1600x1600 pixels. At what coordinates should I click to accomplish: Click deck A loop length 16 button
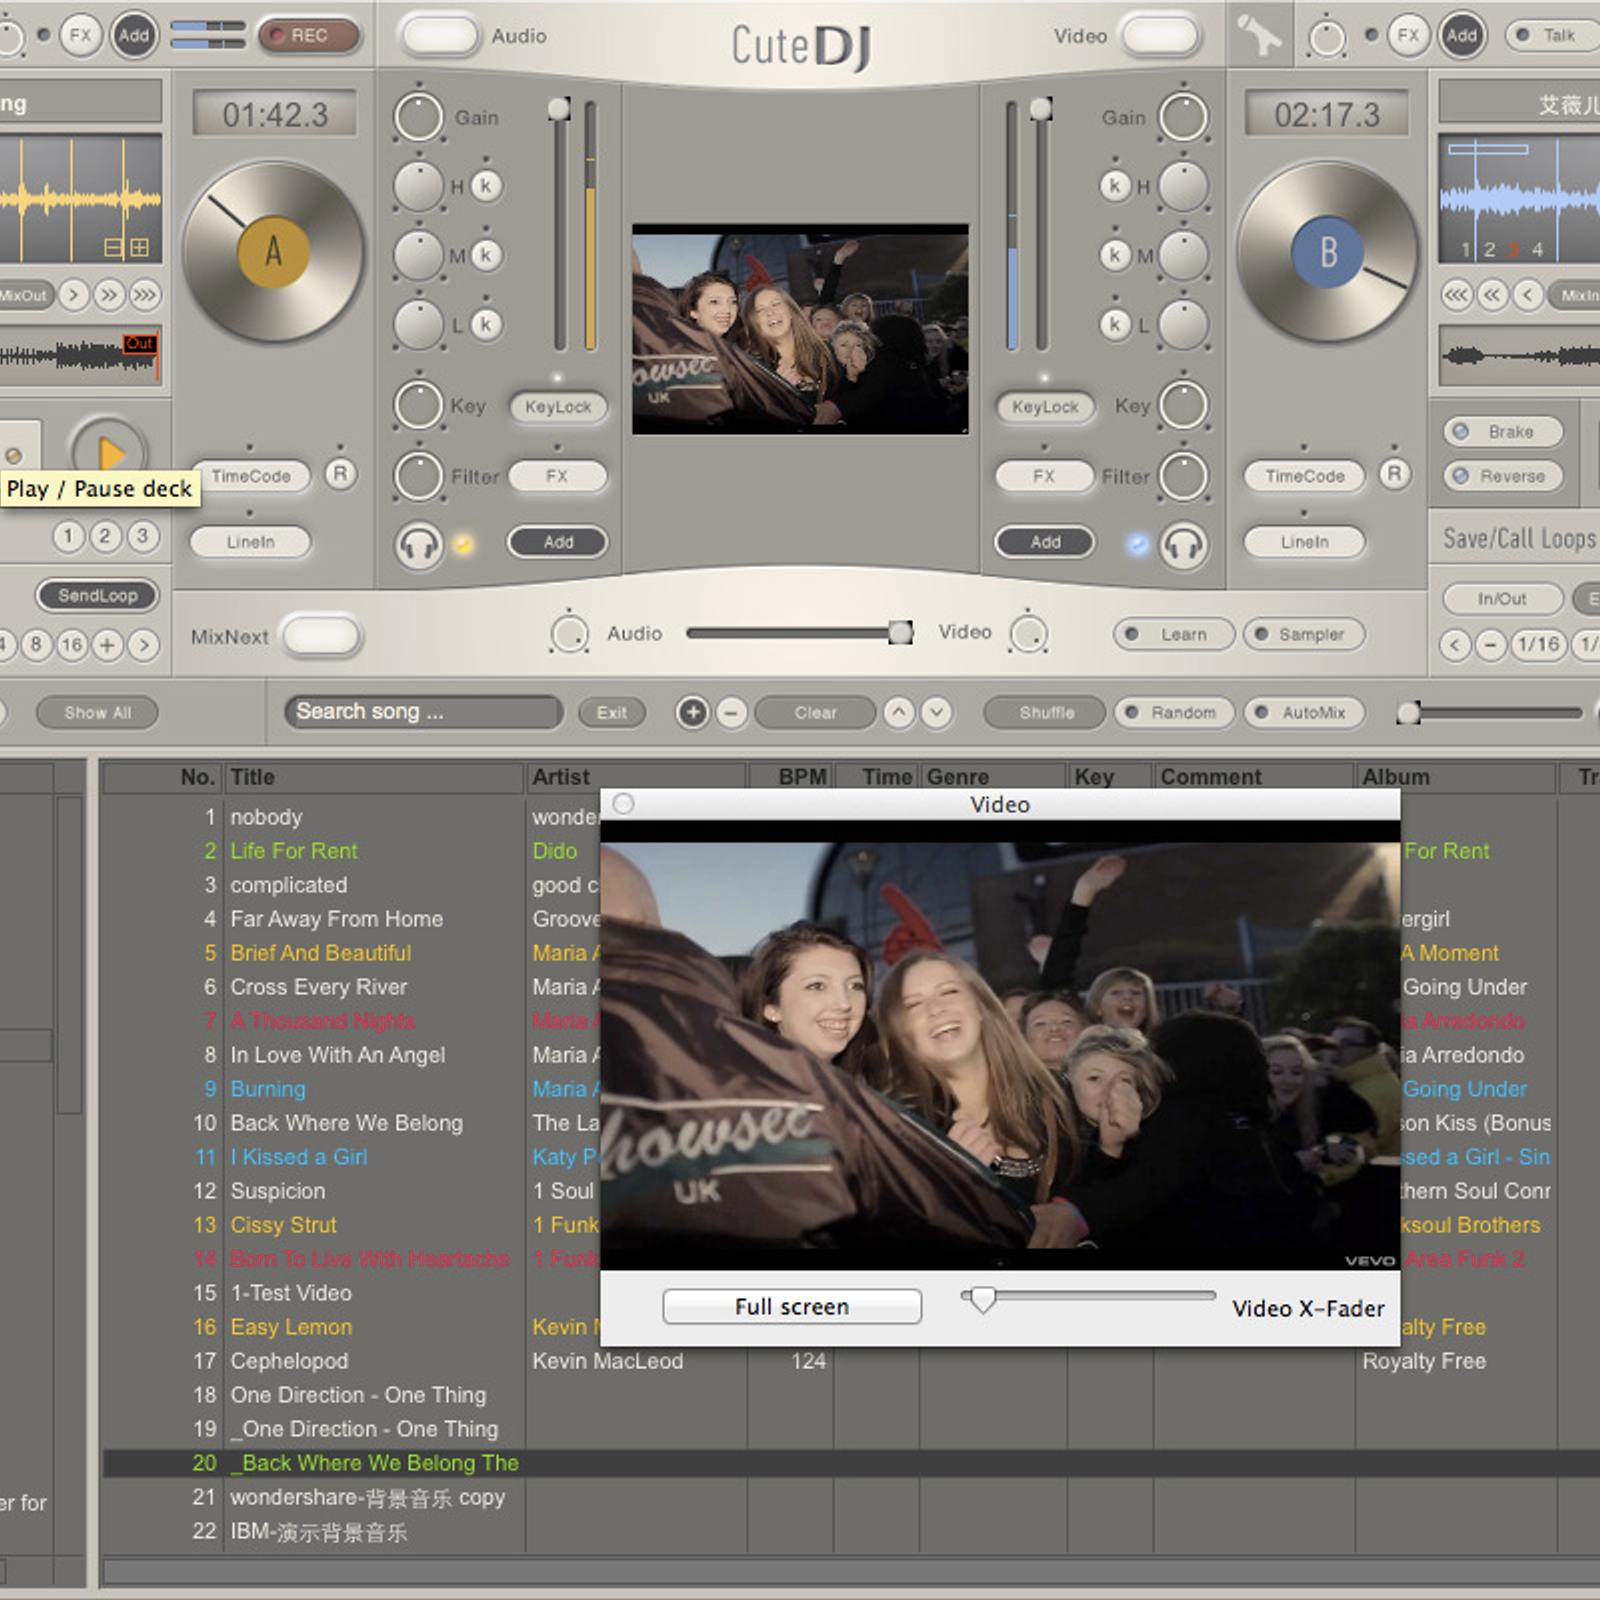click(x=71, y=645)
